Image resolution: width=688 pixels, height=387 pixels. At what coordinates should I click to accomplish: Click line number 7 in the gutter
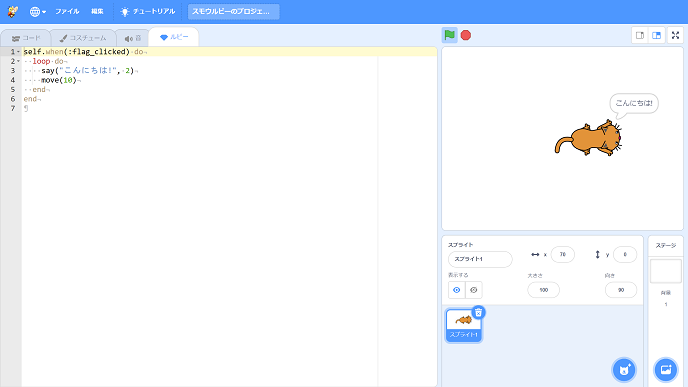point(13,108)
